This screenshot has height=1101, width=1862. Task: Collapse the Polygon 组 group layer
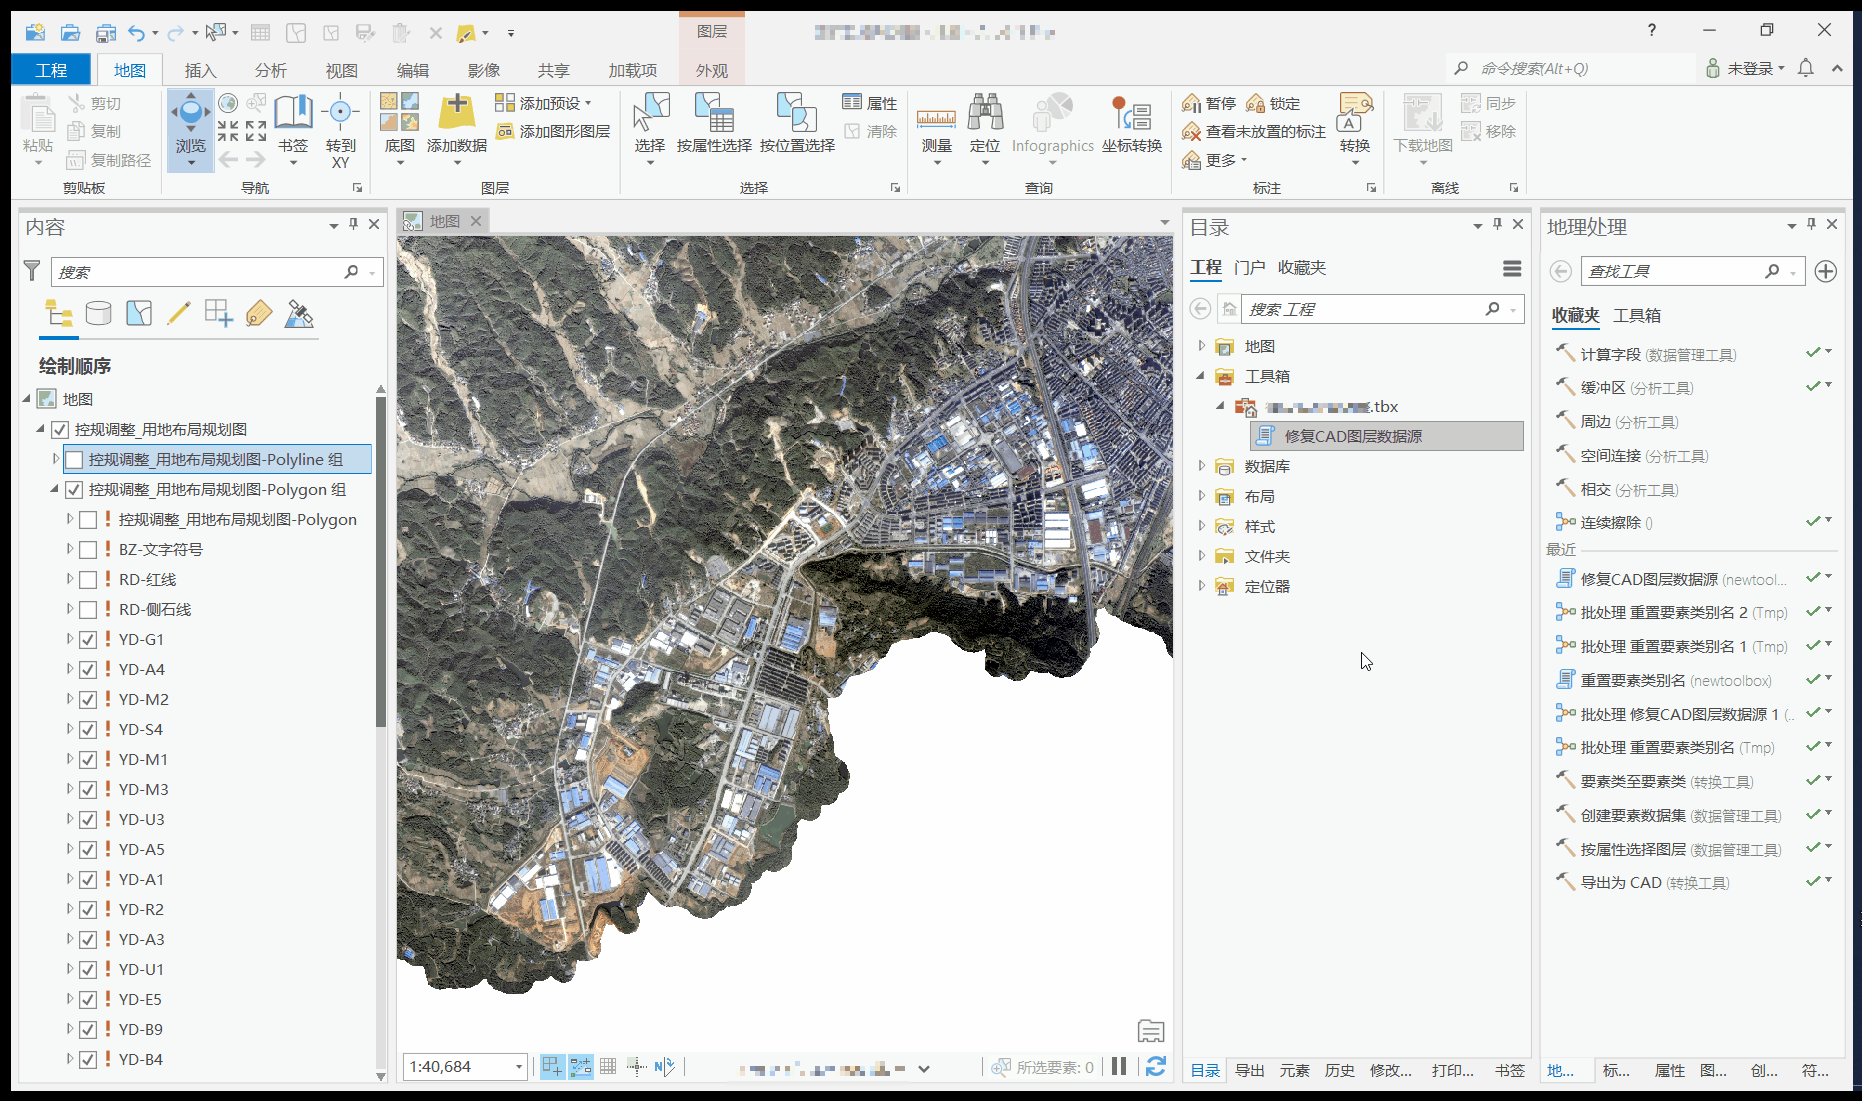tap(55, 489)
